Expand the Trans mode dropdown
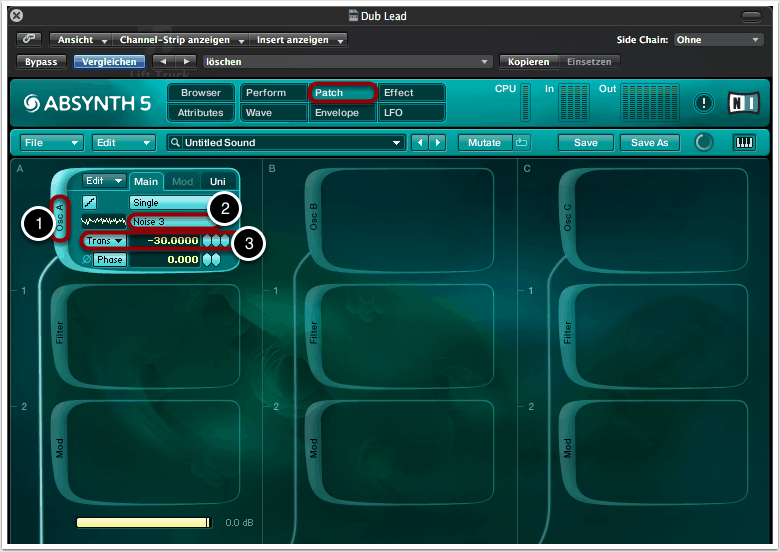The image size is (780, 552). pos(104,241)
